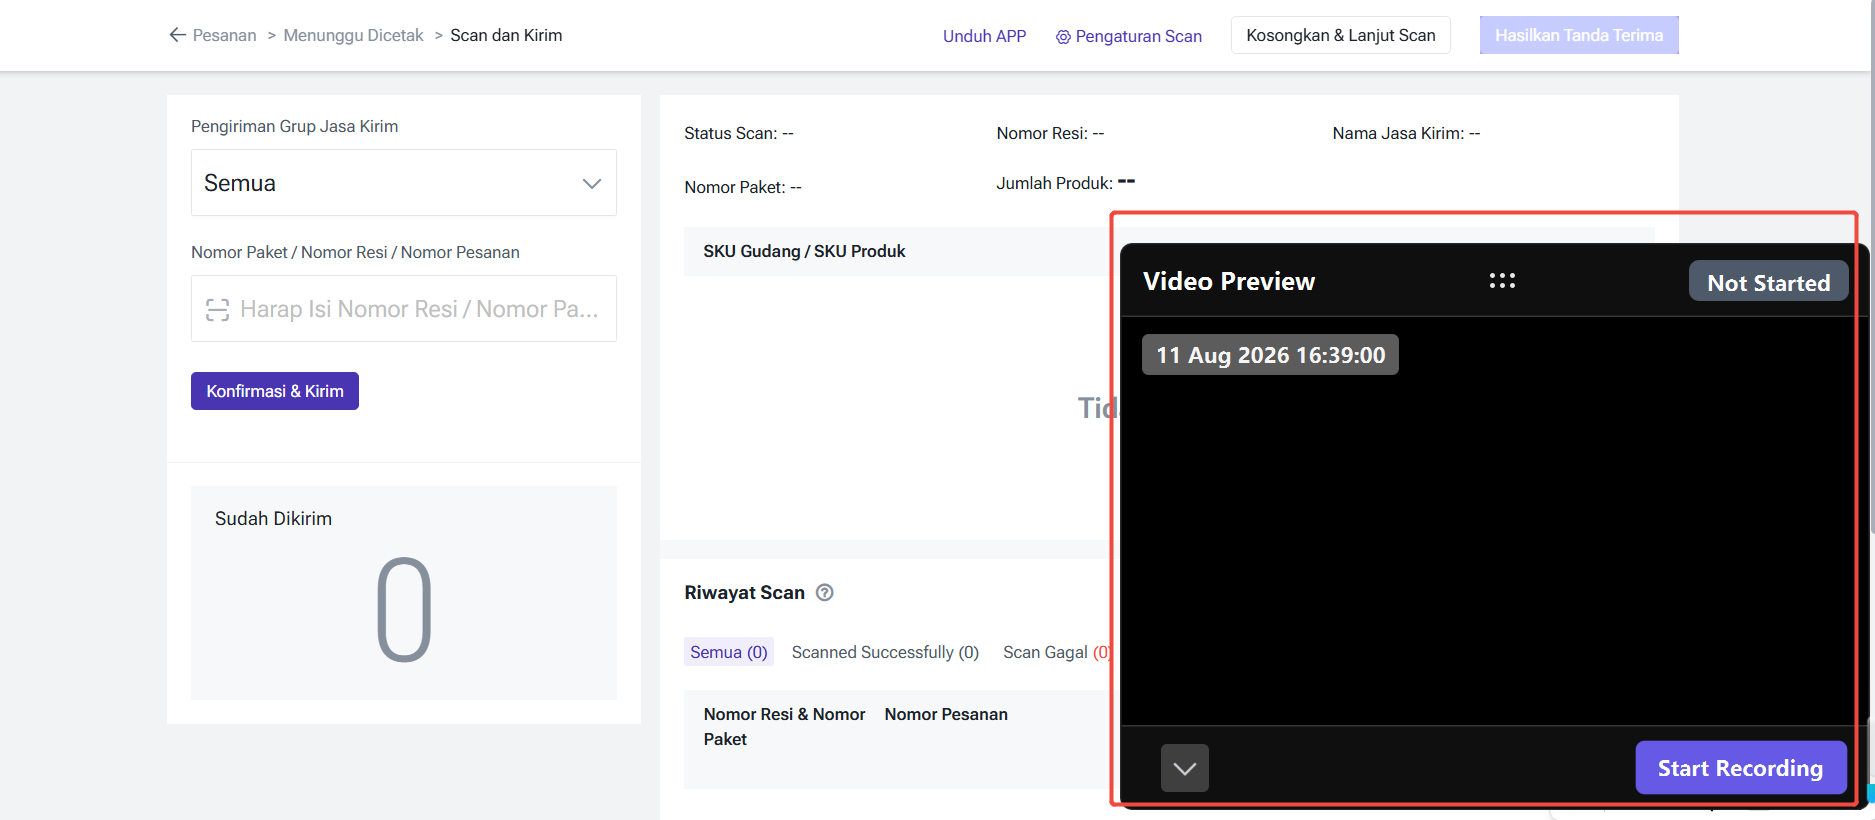
Task: Open the Pesanan breadcrumb
Action: [x=224, y=35]
